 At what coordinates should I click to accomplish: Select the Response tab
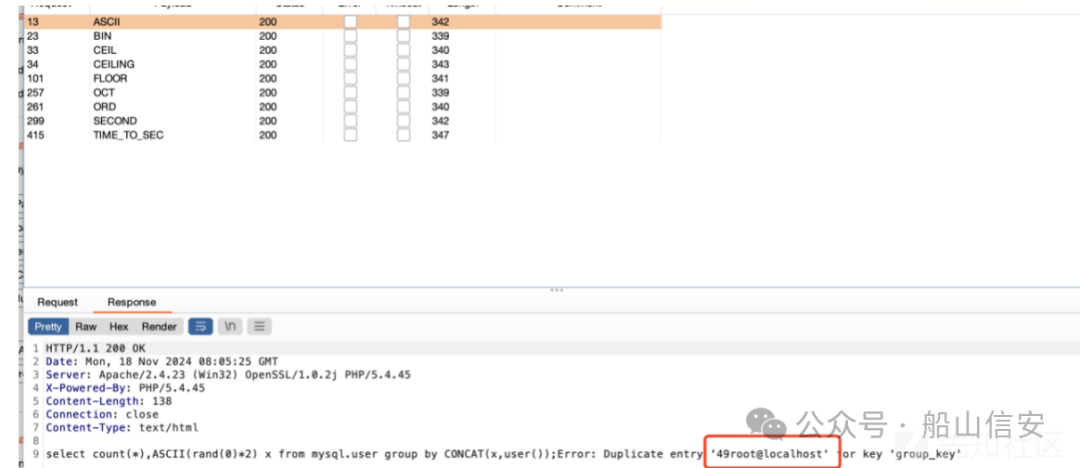tap(132, 302)
